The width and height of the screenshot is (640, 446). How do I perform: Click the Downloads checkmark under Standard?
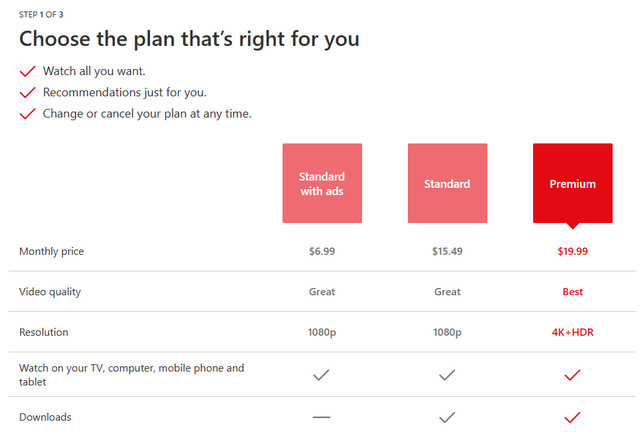click(x=447, y=417)
